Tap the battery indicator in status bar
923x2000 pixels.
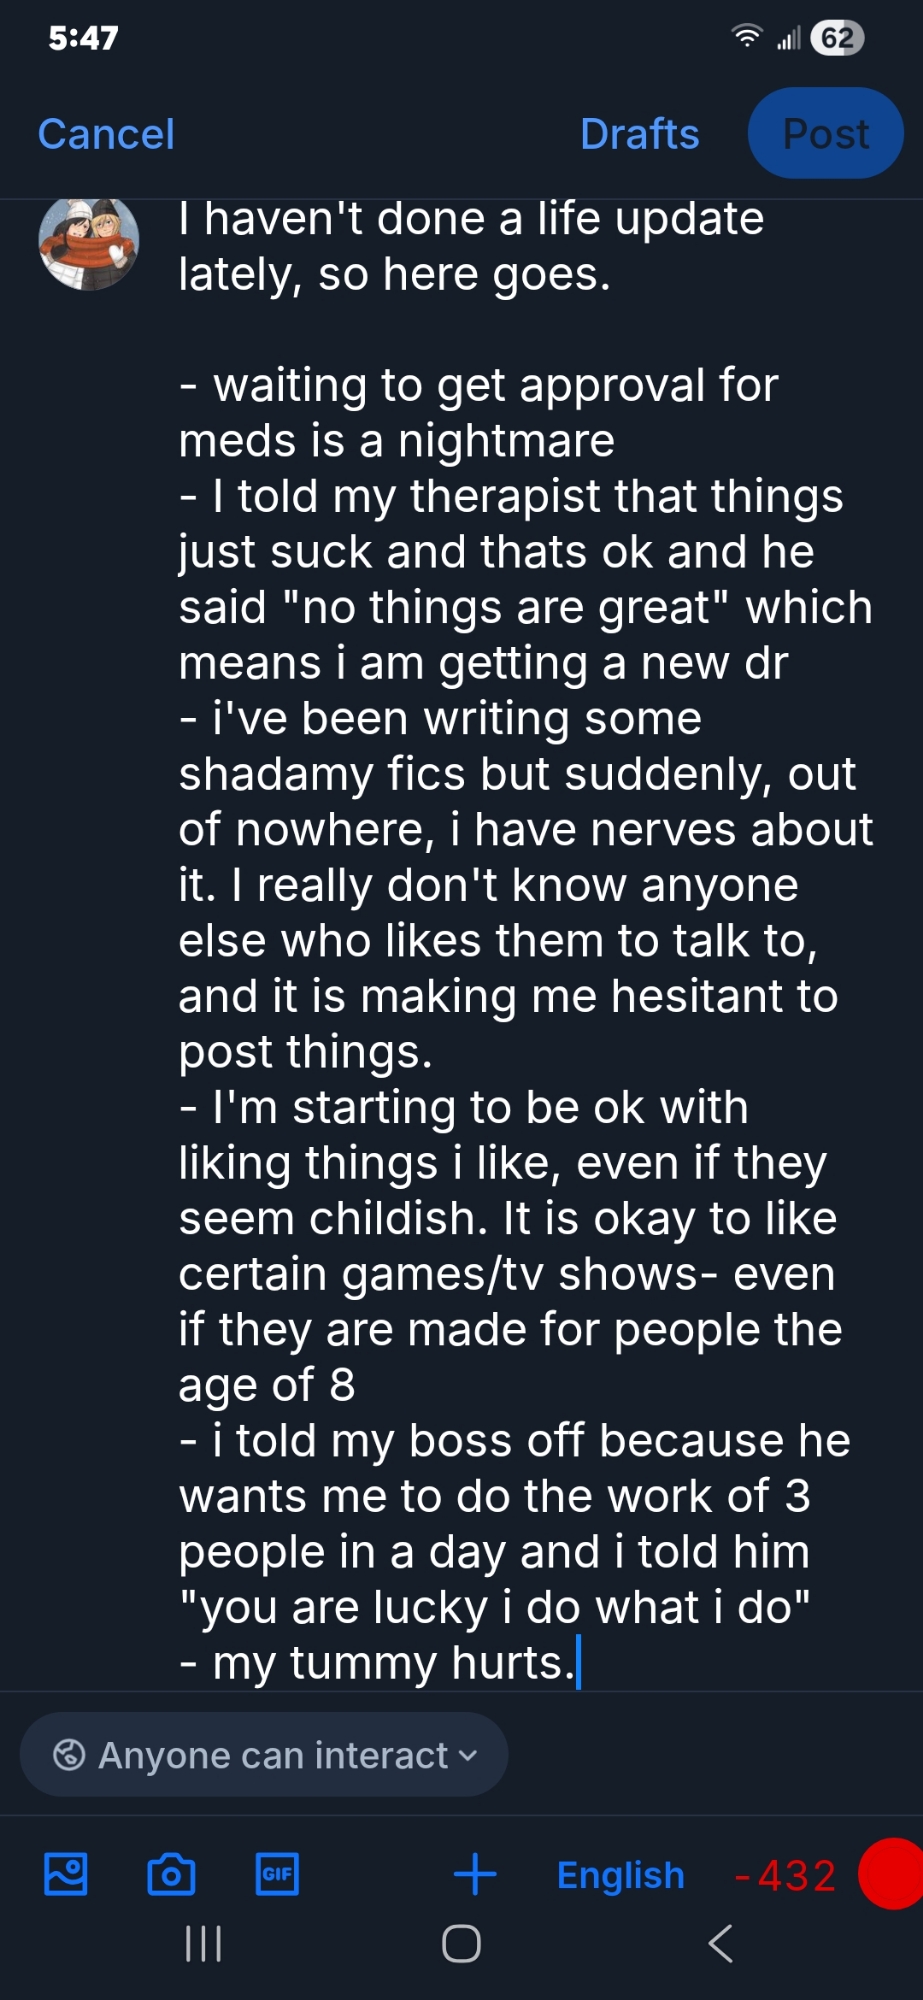(837, 38)
